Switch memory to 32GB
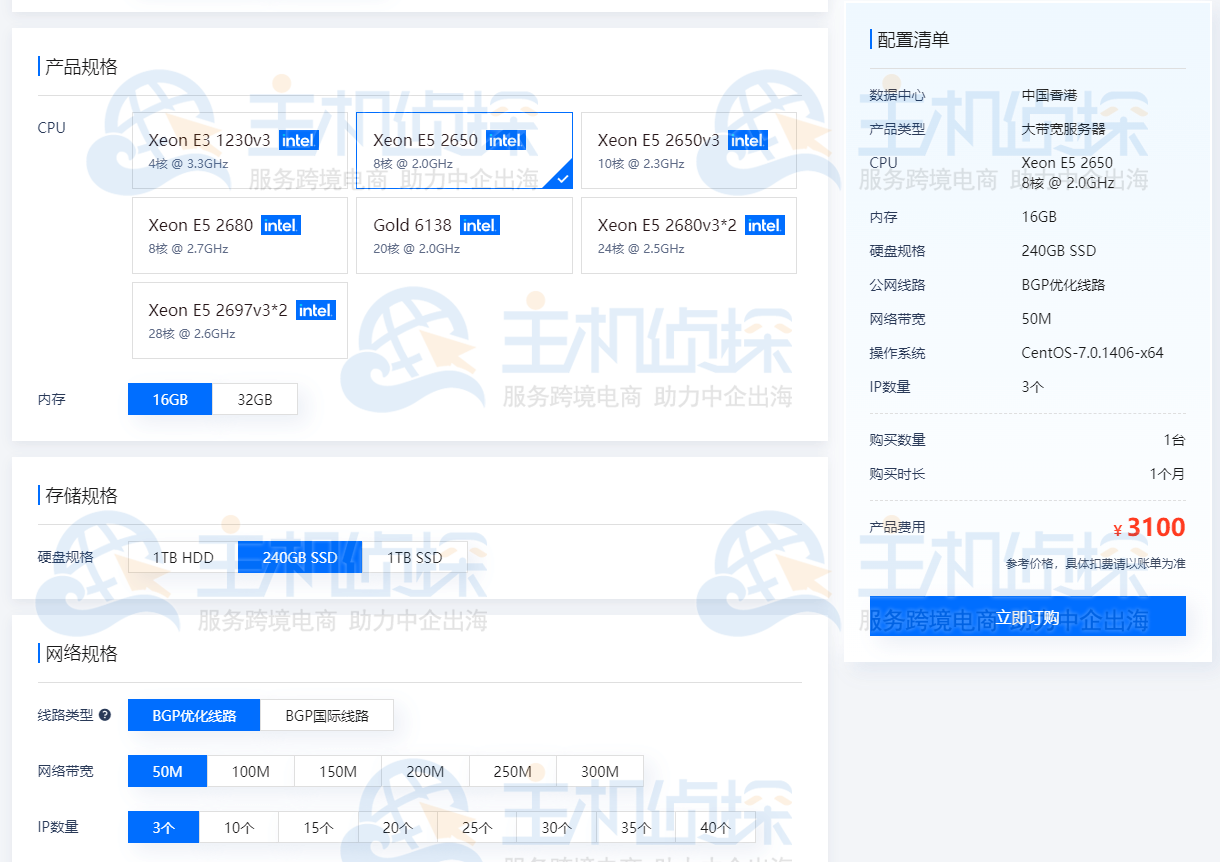The height and width of the screenshot is (862, 1220). (x=255, y=399)
